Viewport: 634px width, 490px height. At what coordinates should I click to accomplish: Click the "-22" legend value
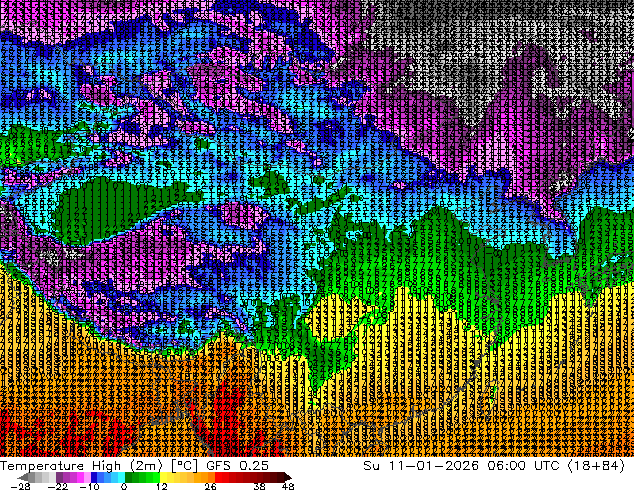pyautogui.click(x=58, y=486)
